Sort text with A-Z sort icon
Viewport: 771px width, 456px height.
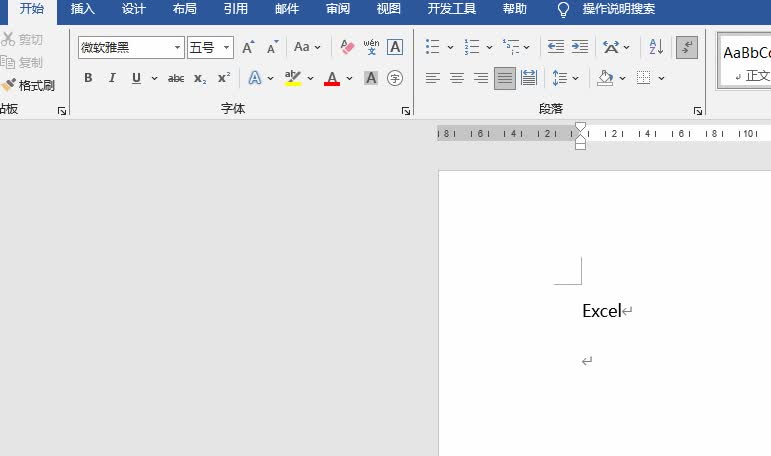point(656,47)
